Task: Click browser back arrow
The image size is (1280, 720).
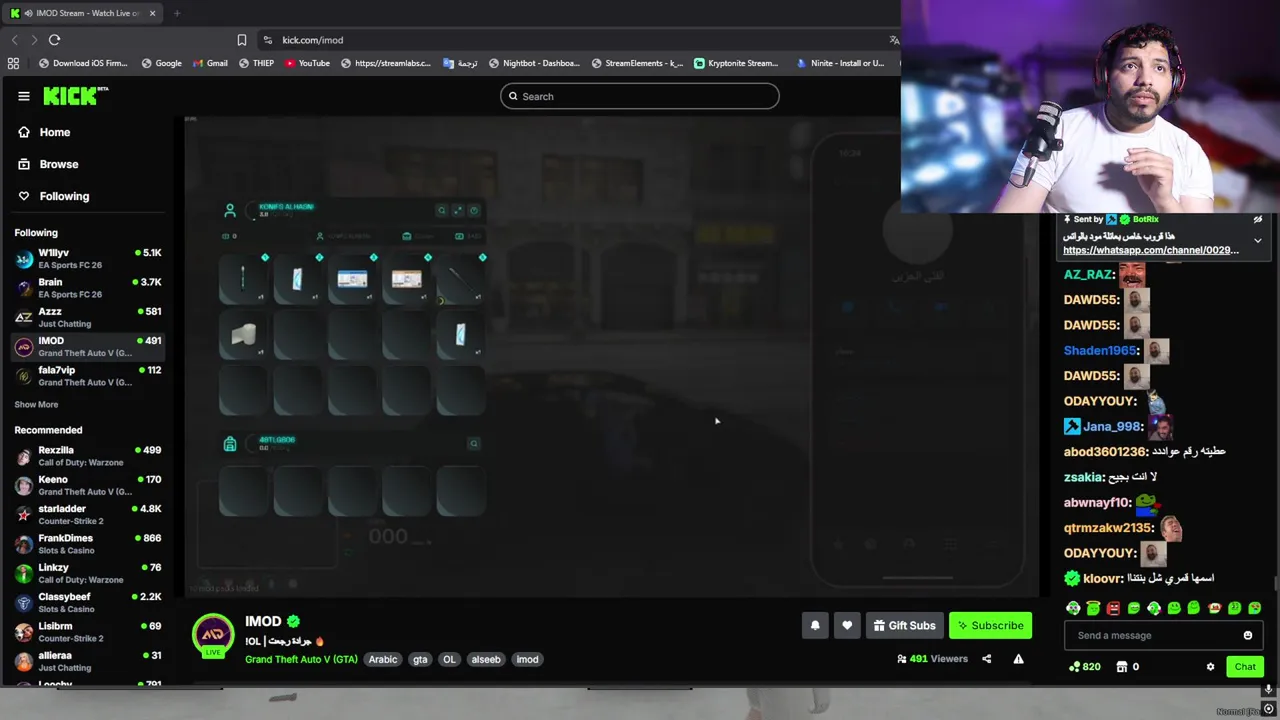Action: tap(14, 40)
